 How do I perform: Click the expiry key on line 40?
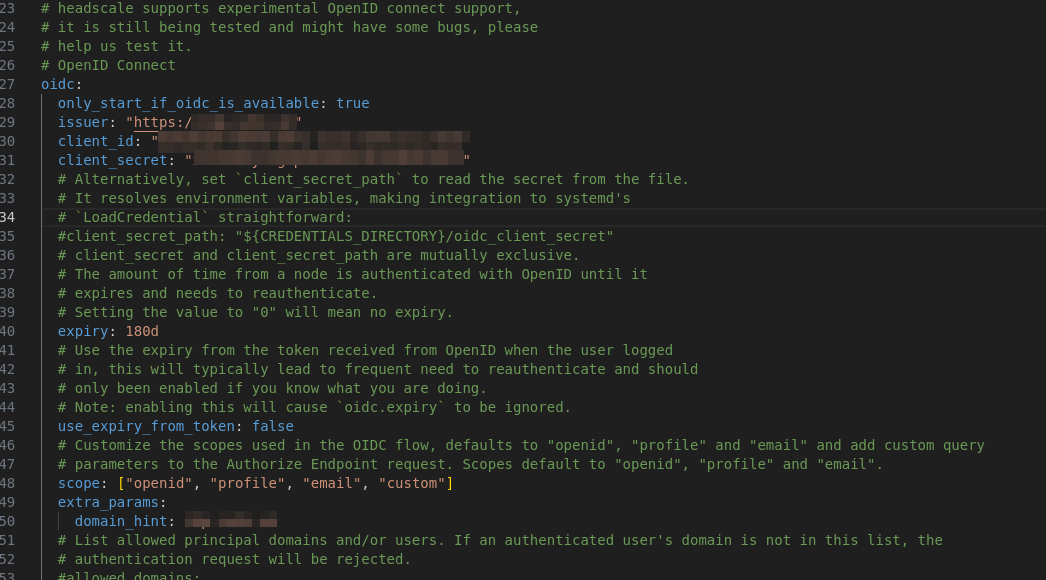(83, 331)
